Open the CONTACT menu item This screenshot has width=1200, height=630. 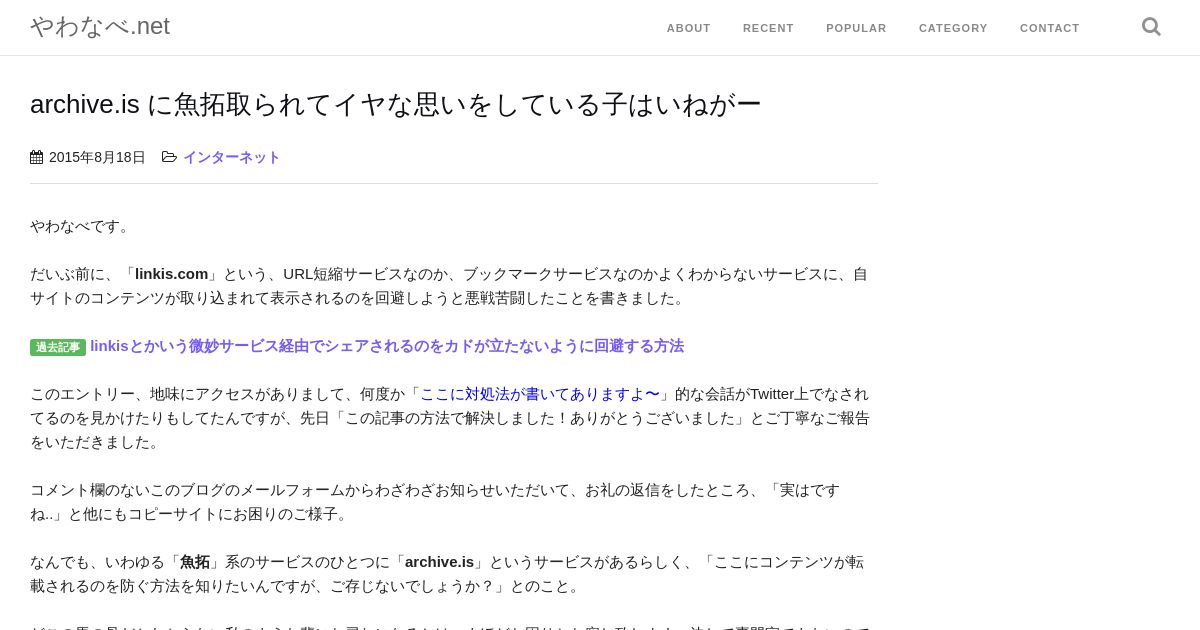(1050, 28)
